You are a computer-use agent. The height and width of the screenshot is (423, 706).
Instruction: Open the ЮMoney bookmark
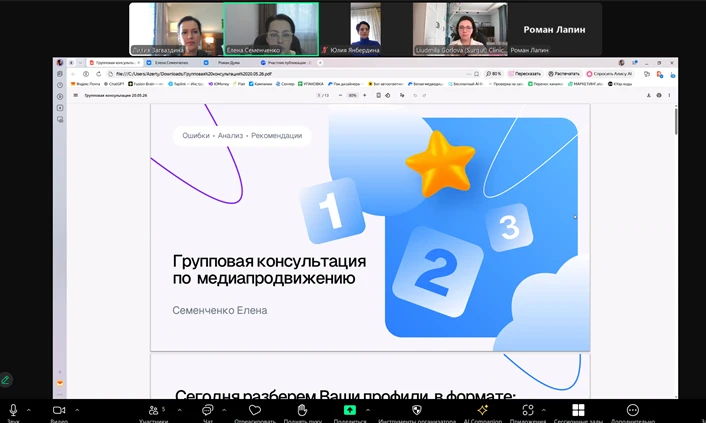(219, 84)
